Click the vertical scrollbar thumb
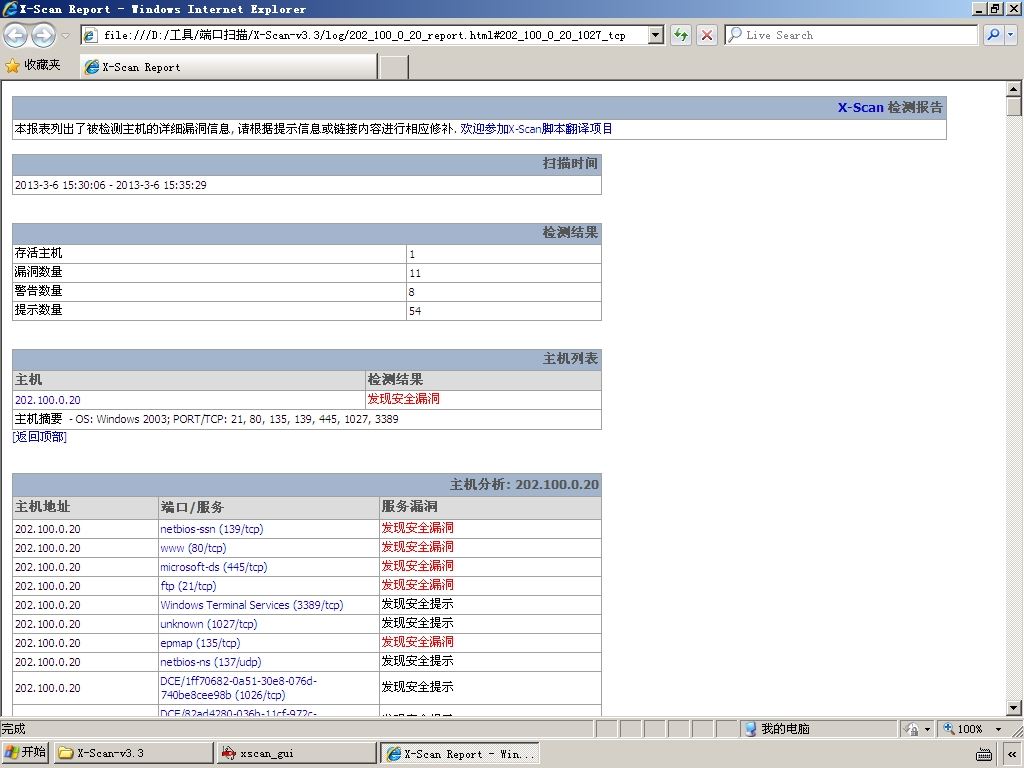The image size is (1024, 768). click(1014, 106)
